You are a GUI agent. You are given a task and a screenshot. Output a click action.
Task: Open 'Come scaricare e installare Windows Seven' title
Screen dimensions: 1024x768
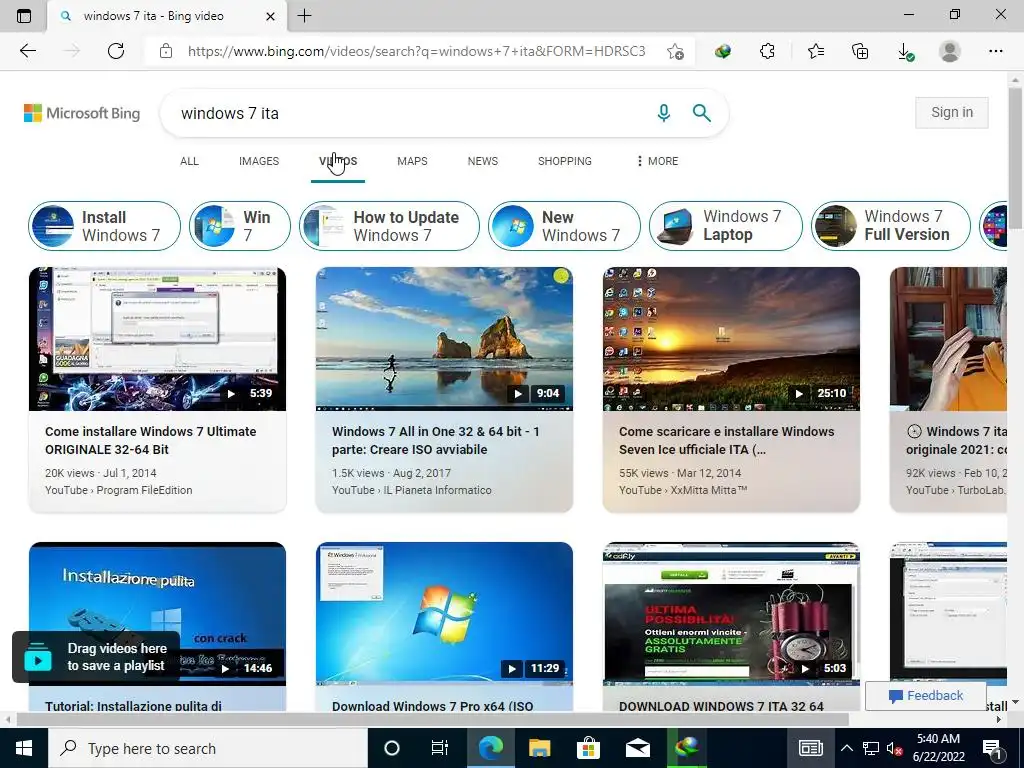pos(727,440)
